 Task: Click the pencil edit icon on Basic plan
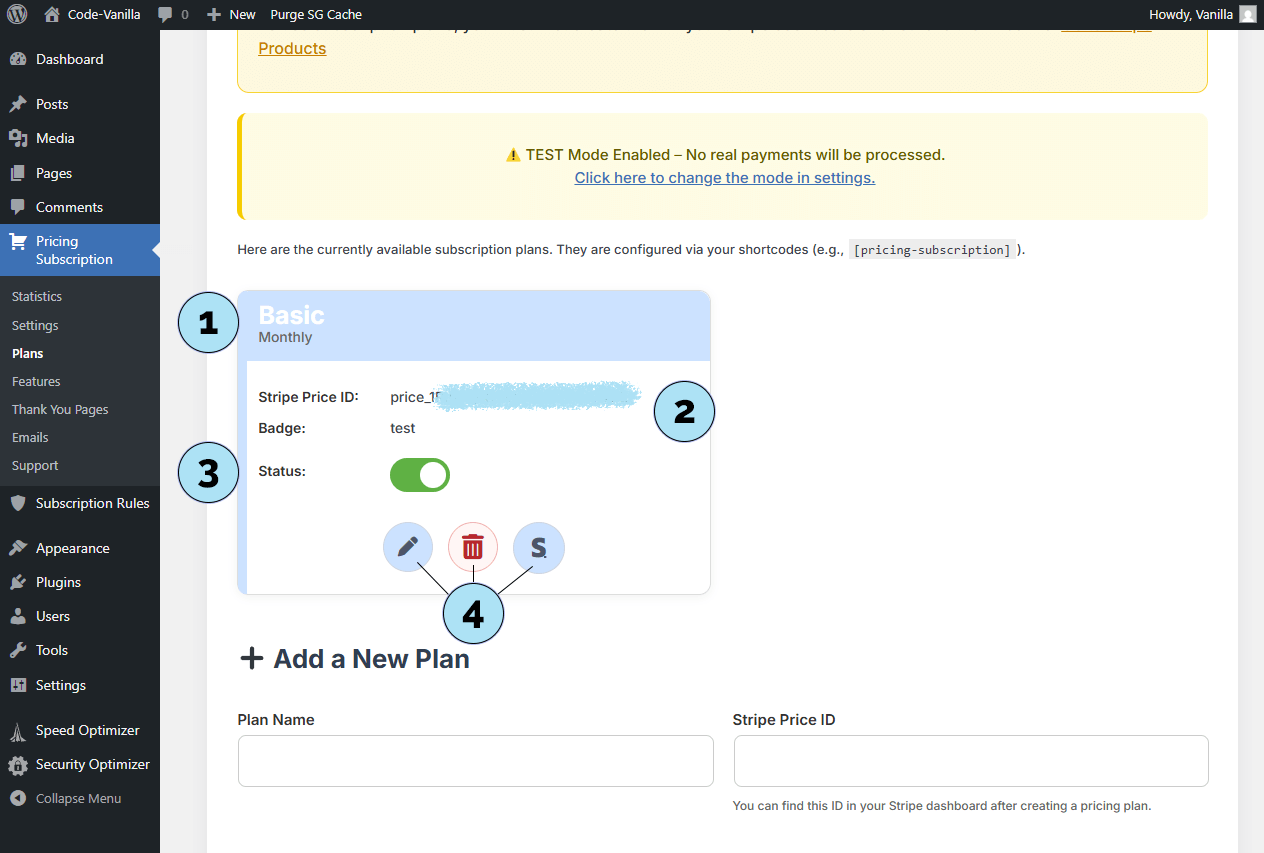pyautogui.click(x=407, y=547)
